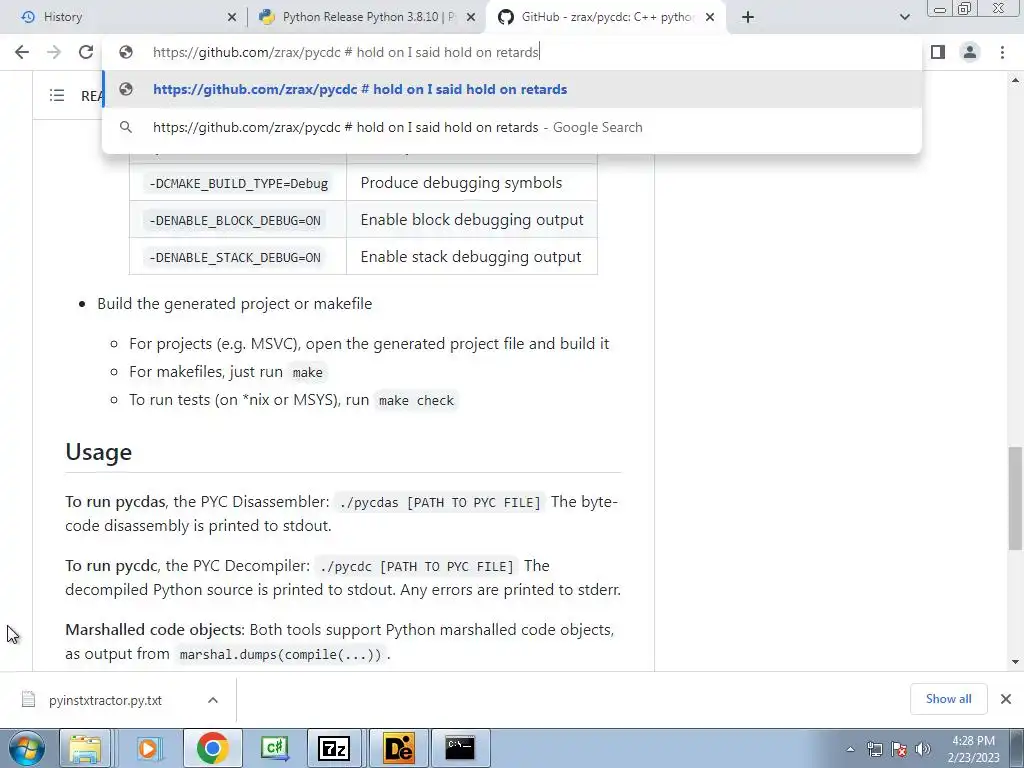
Task: Switch to the History tab
Action: click(x=124, y=17)
